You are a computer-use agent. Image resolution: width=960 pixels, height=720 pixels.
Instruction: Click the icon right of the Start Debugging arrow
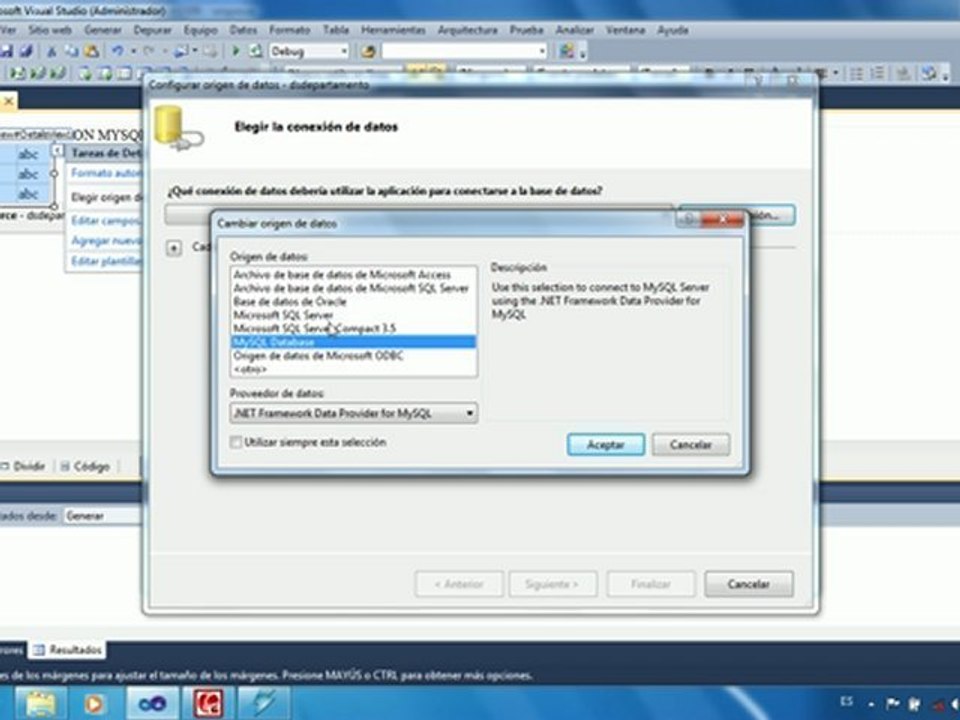(255, 51)
